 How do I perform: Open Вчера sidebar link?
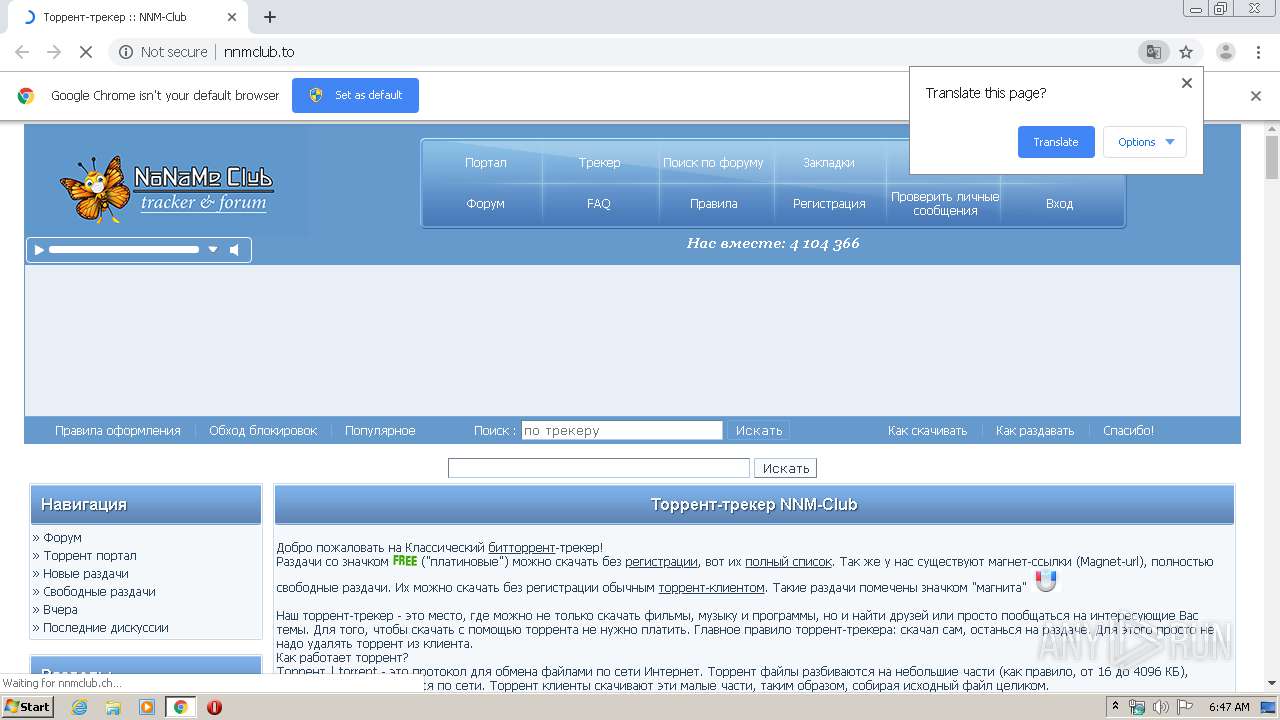click(60, 610)
